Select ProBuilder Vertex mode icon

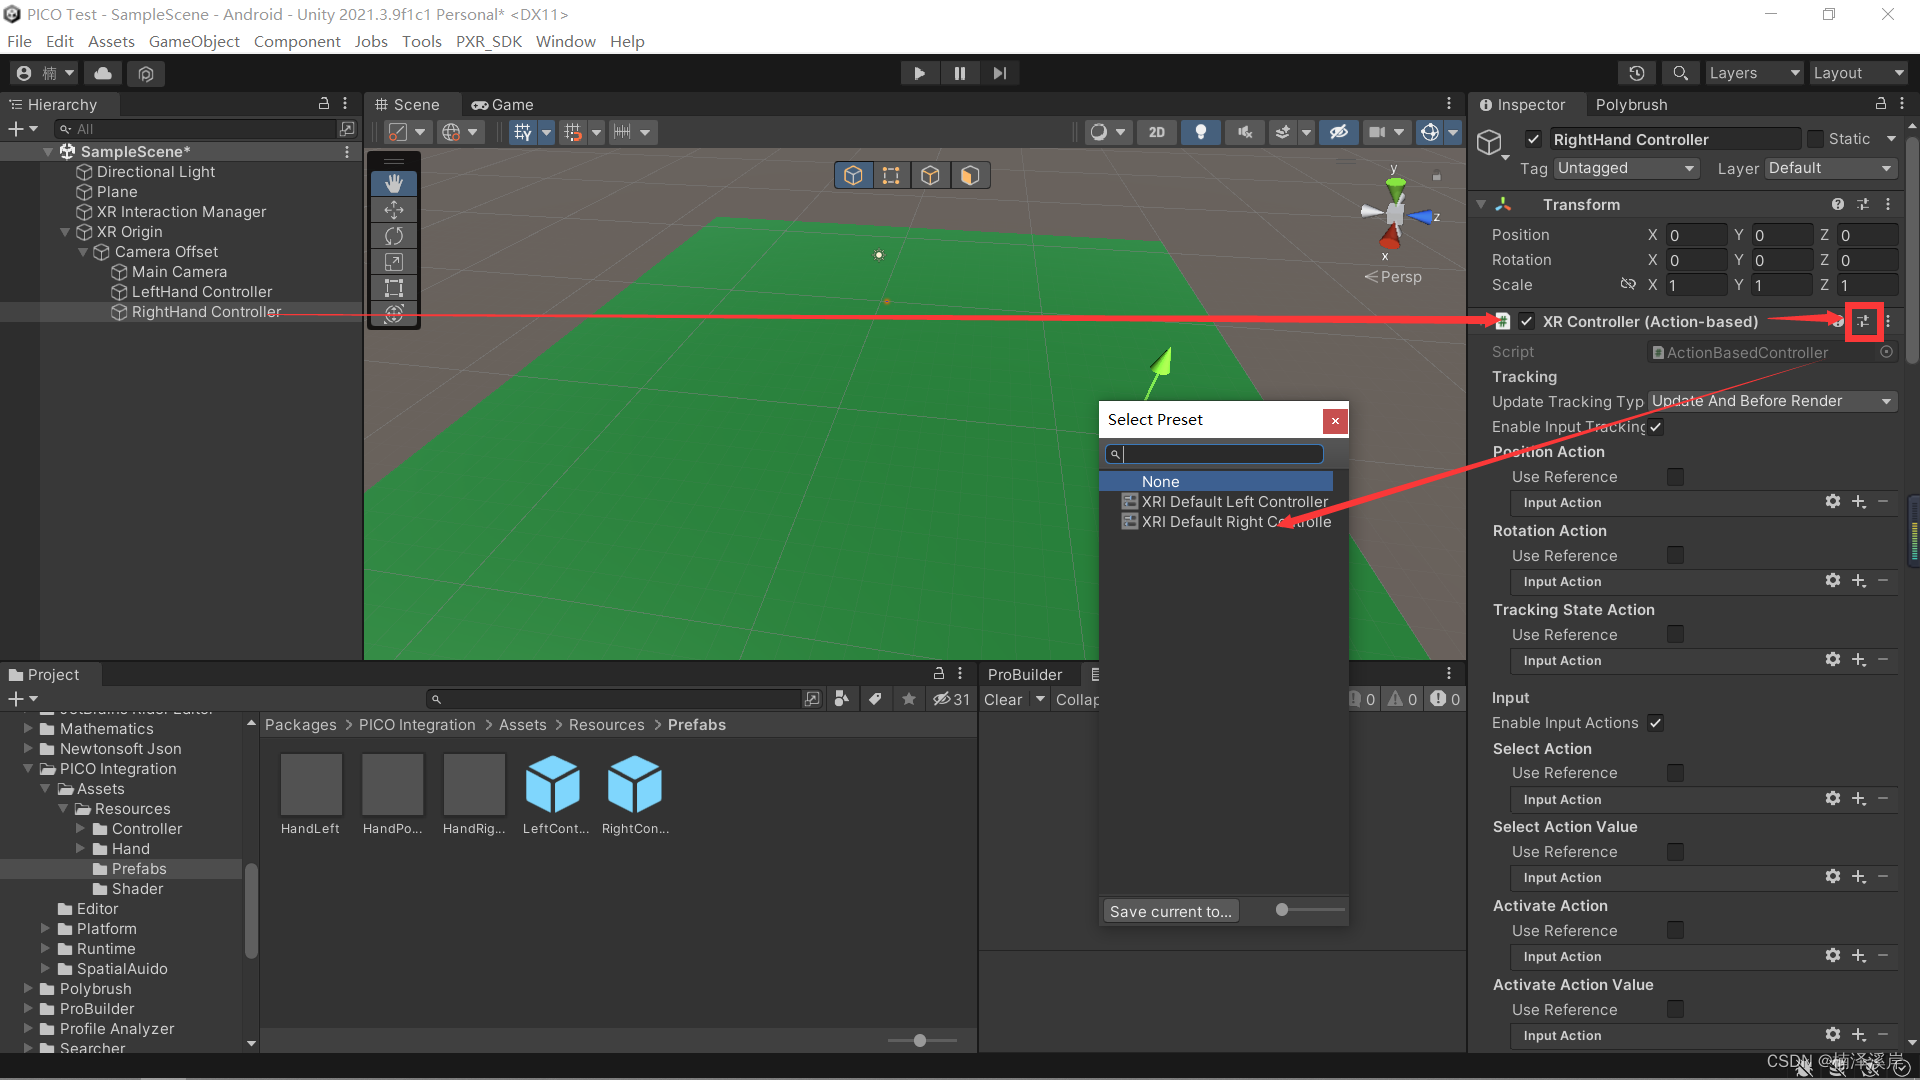tap(891, 176)
